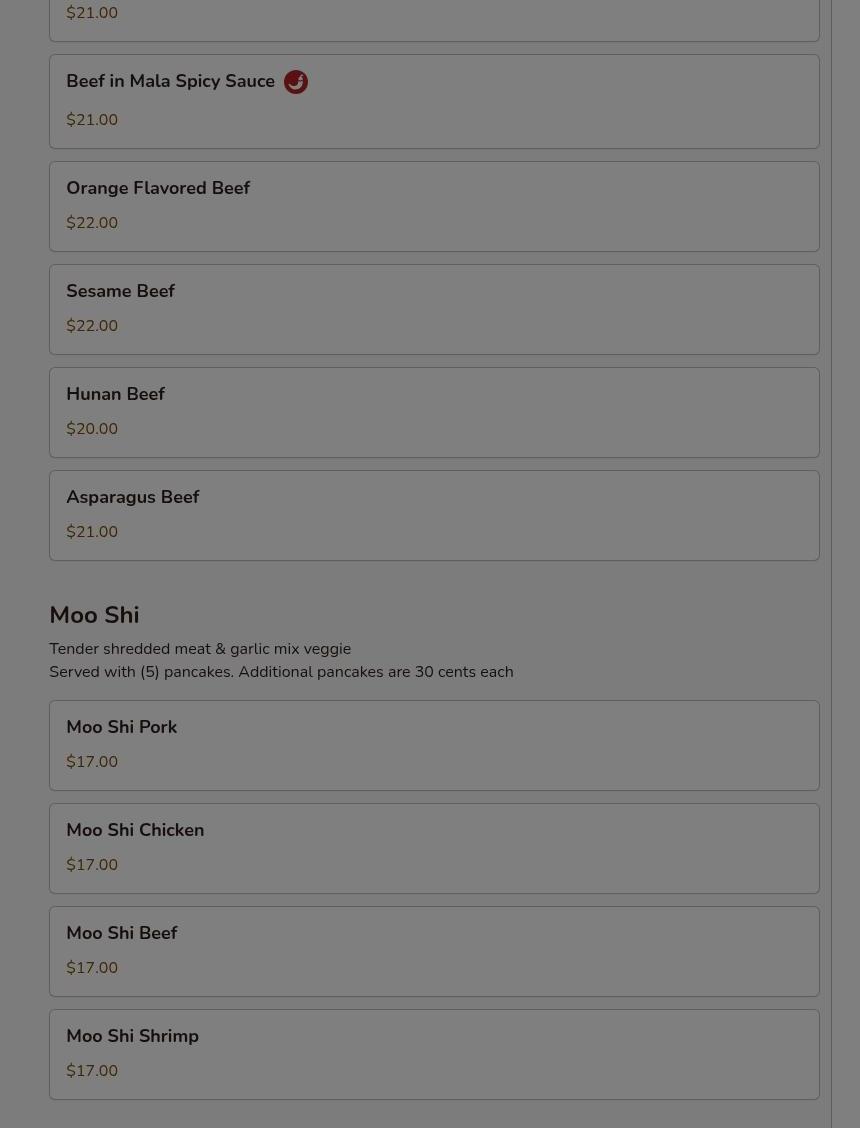Open the Moo Shi Shrimp item

(x=434, y=1054)
